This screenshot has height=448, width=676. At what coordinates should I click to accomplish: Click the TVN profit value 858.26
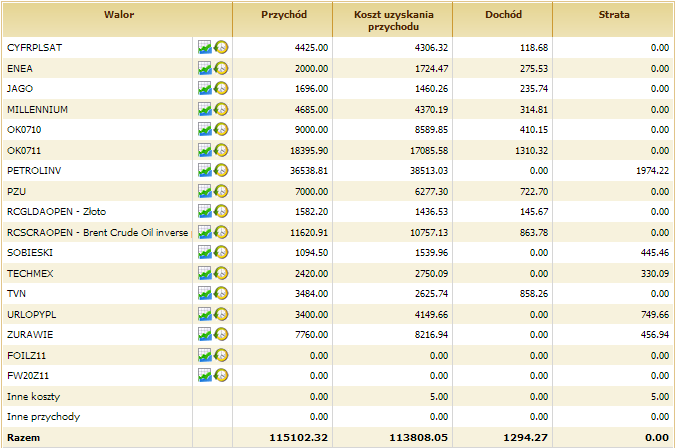(534, 294)
